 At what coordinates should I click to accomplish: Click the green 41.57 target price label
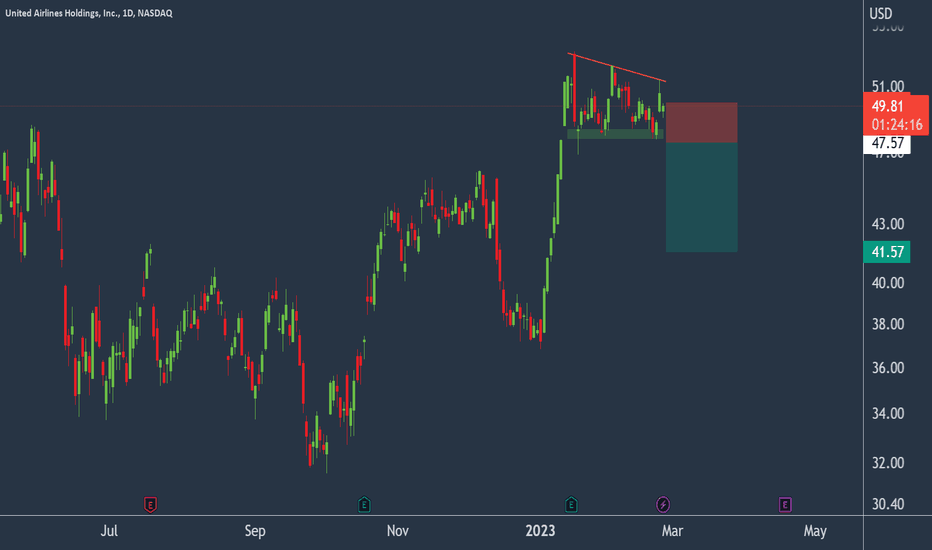coord(887,252)
